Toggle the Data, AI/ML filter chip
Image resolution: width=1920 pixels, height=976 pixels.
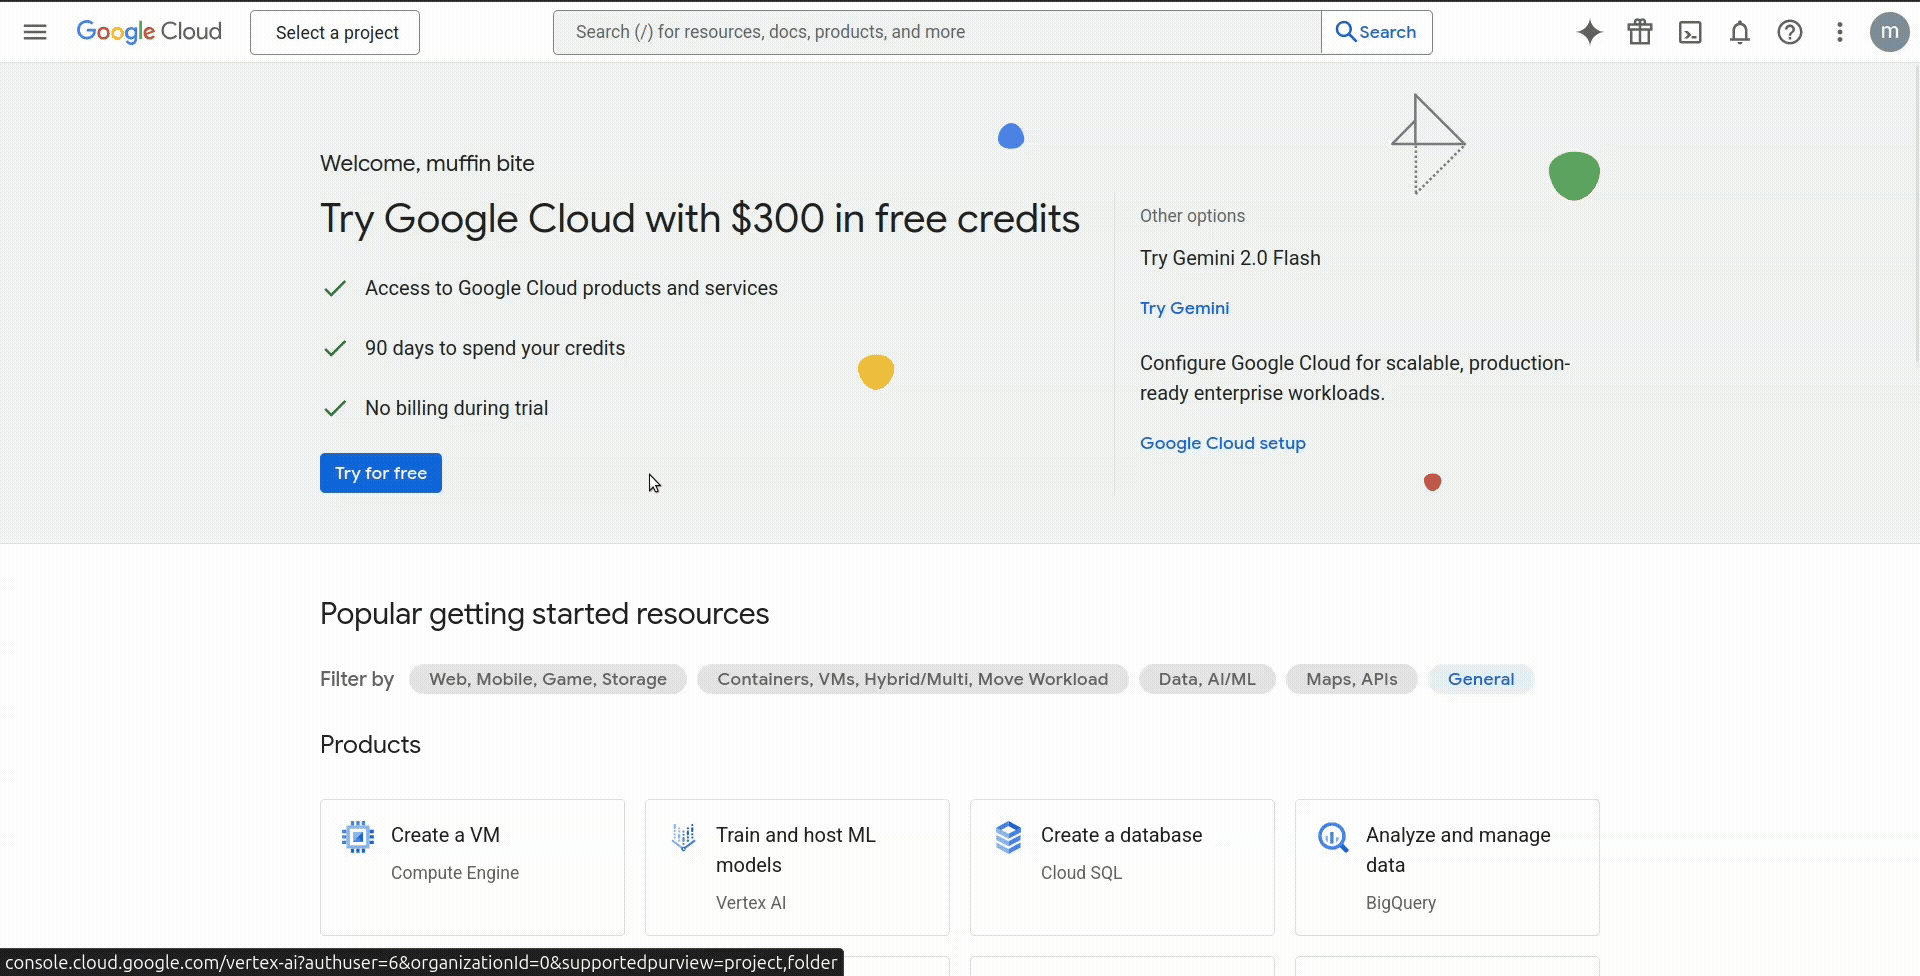coord(1206,679)
